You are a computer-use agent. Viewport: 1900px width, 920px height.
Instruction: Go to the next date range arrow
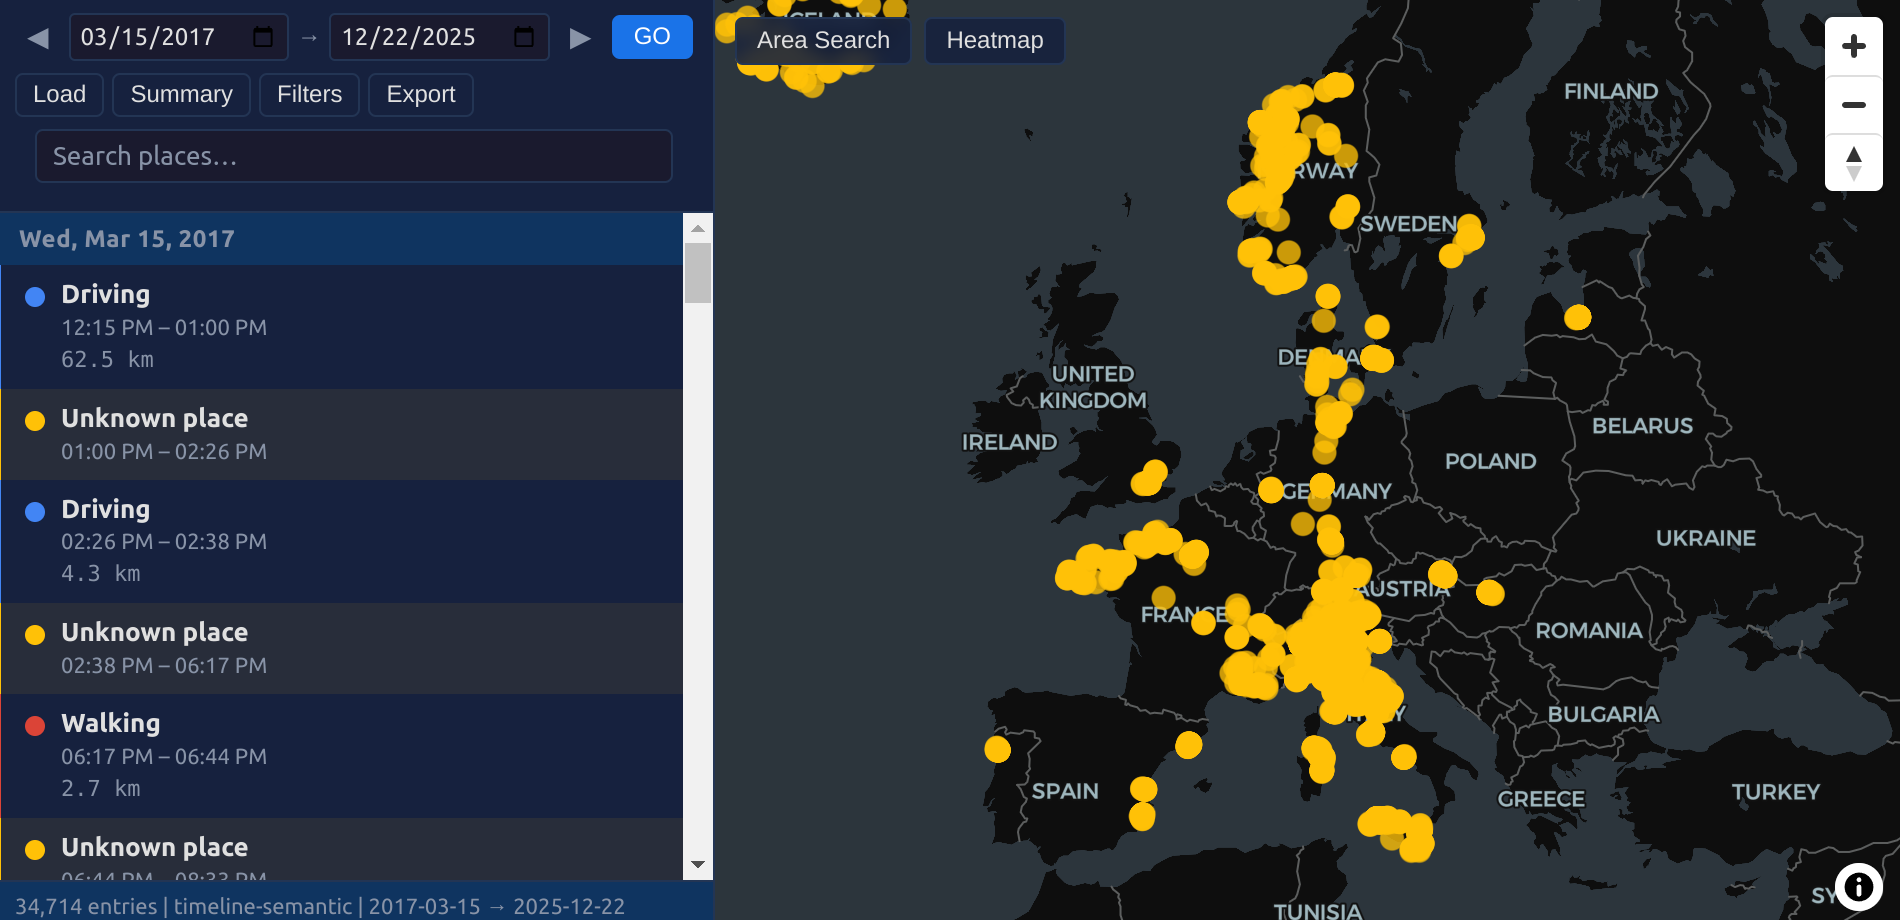click(580, 38)
